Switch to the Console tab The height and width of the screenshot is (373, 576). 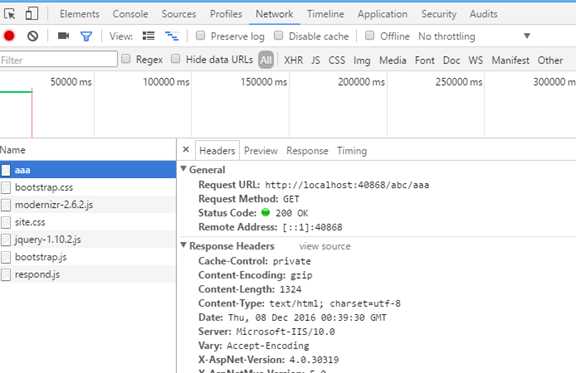click(x=130, y=14)
